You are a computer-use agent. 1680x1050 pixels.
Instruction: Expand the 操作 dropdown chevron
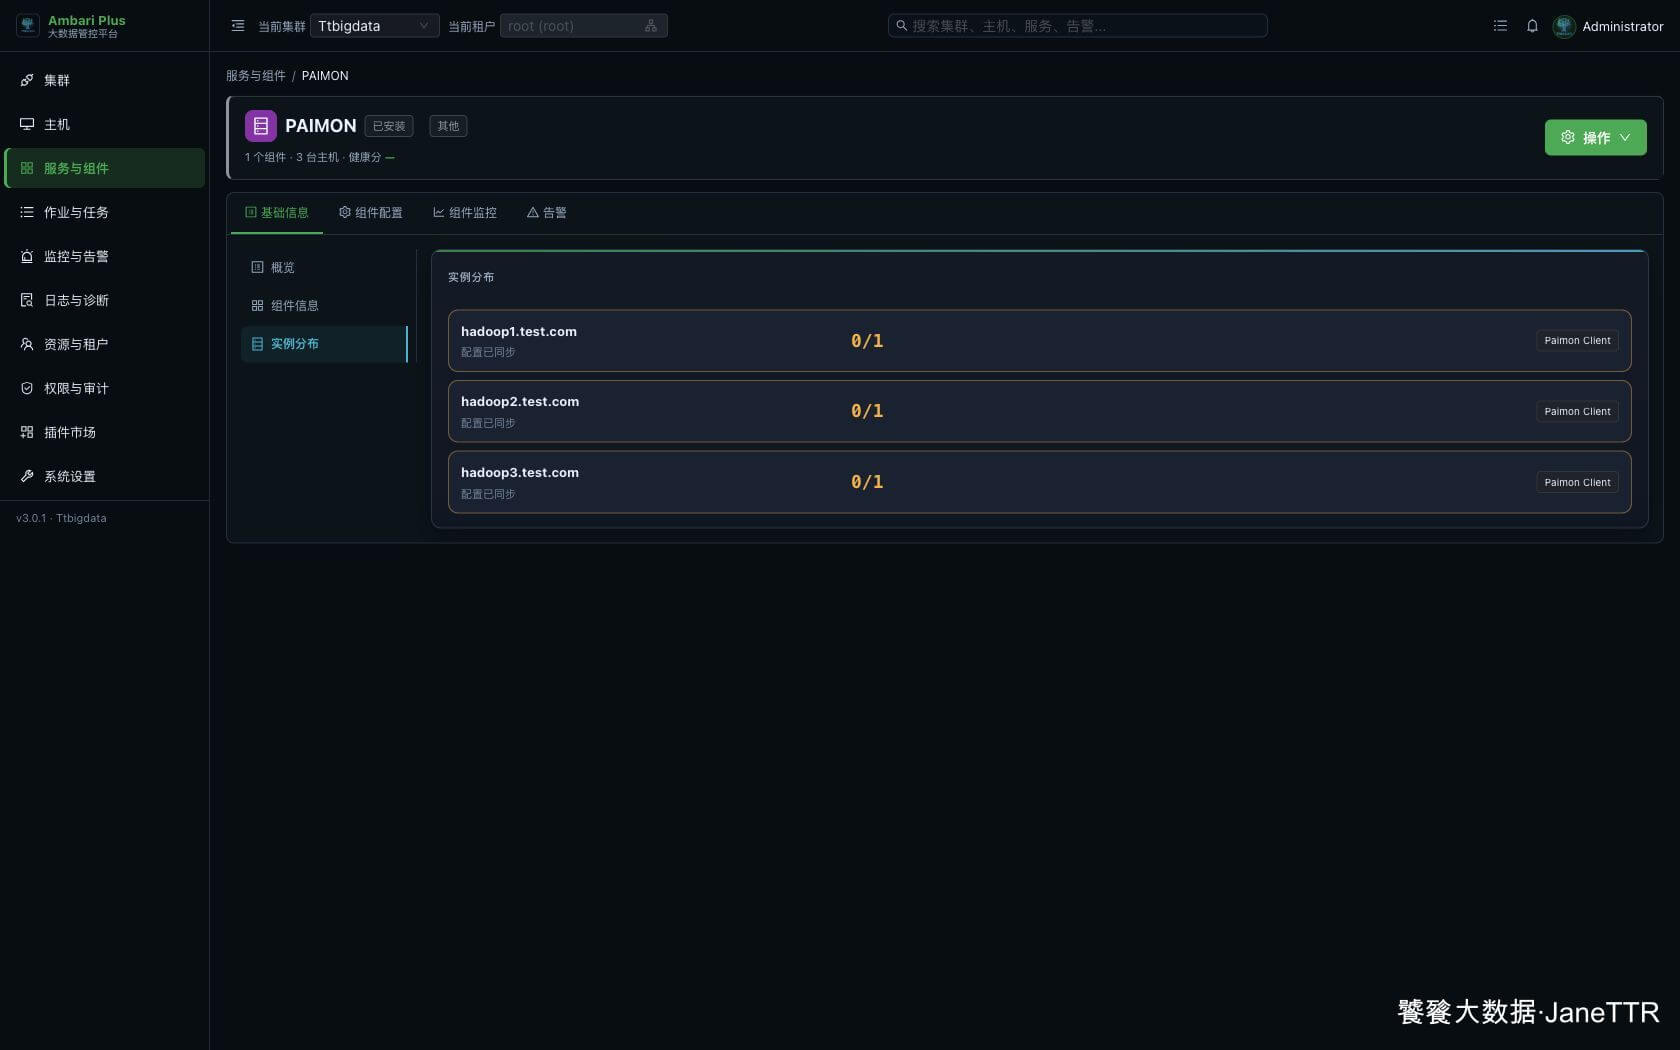[1625, 138]
